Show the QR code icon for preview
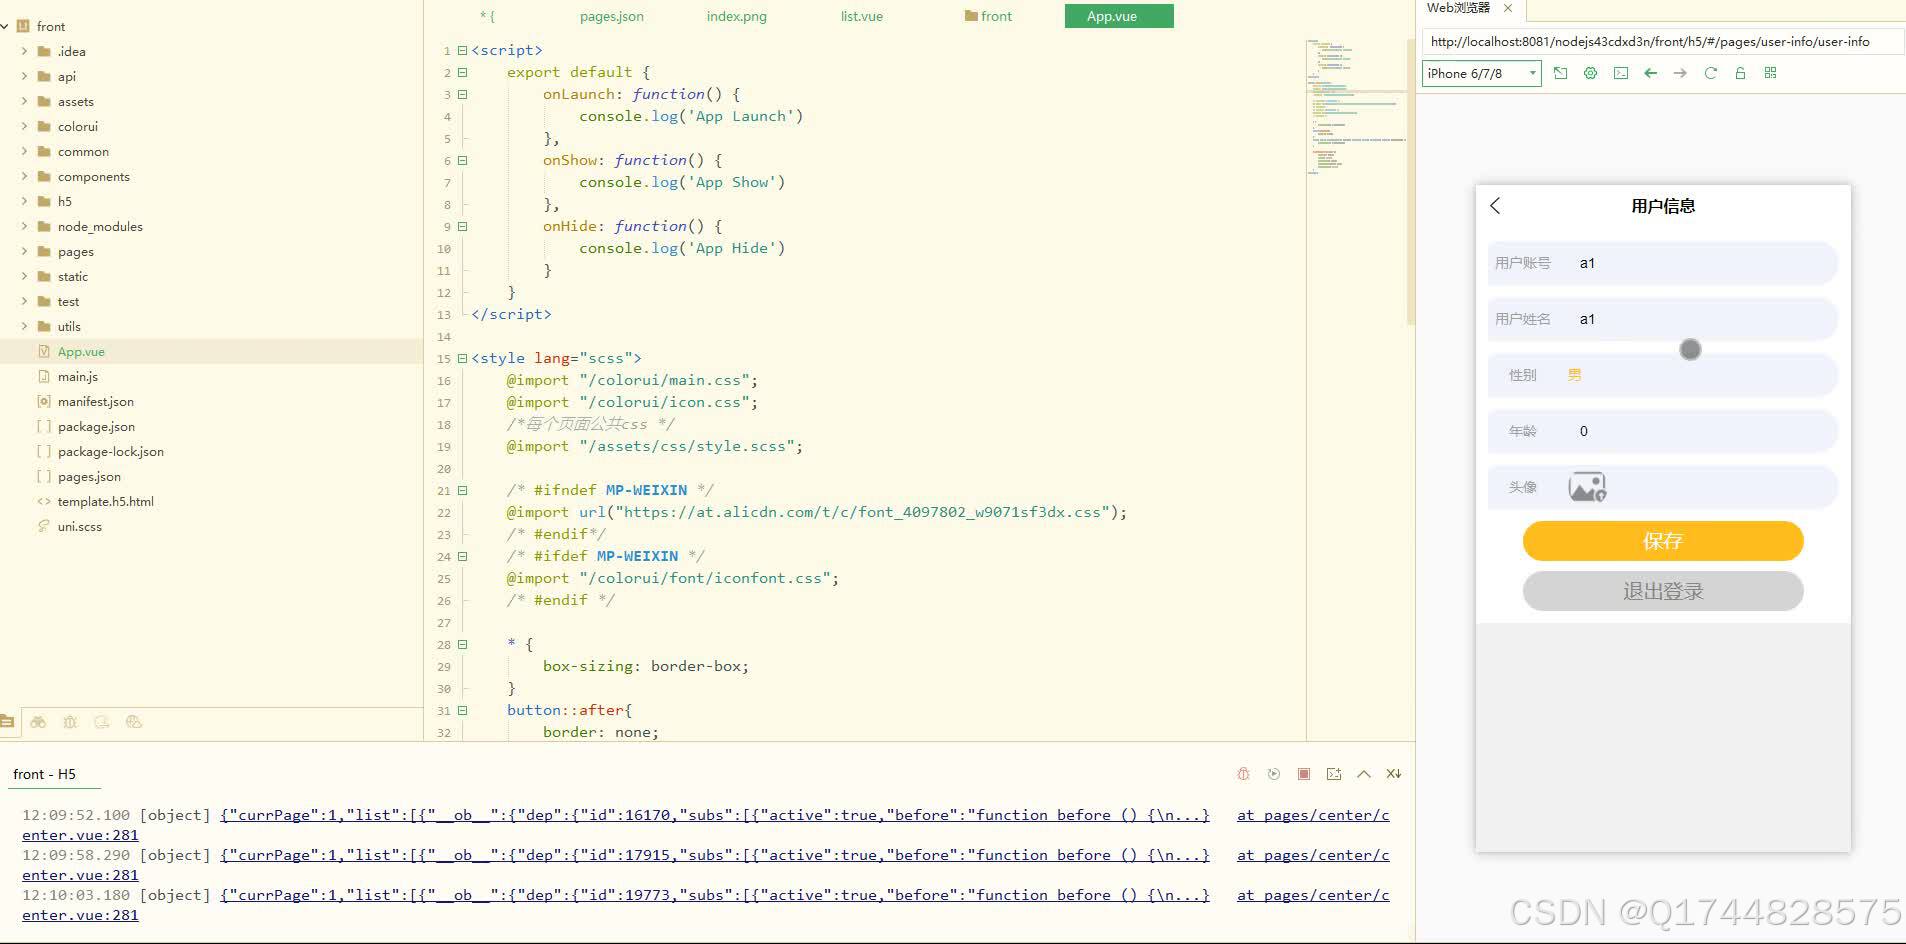The height and width of the screenshot is (944, 1906). 1770,73
